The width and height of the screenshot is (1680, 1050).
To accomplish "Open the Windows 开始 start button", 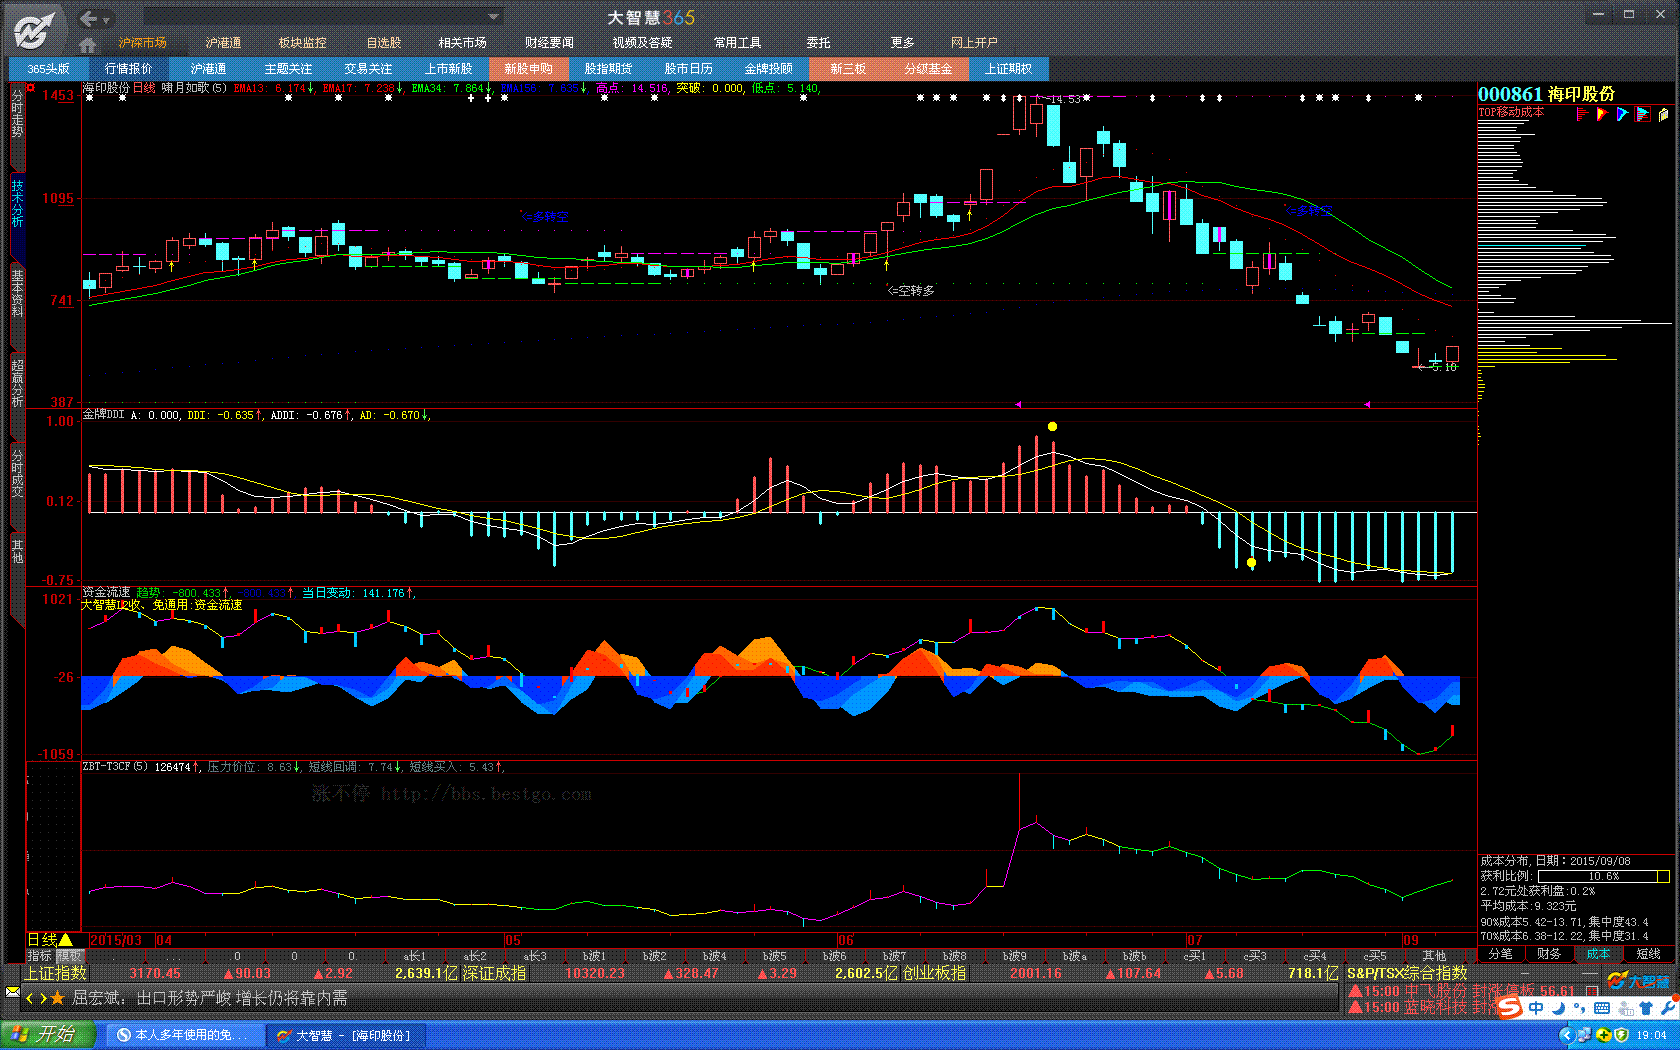I will [48, 1035].
